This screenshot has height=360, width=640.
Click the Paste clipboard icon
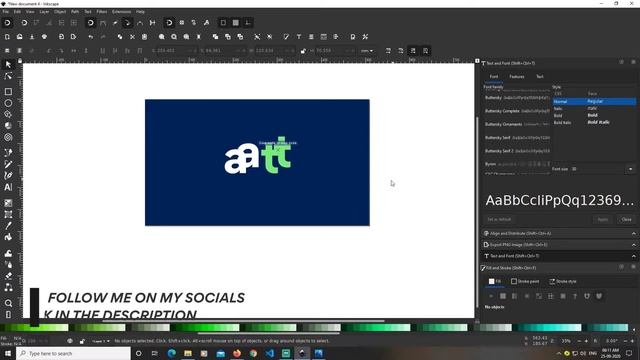pos(144,37)
